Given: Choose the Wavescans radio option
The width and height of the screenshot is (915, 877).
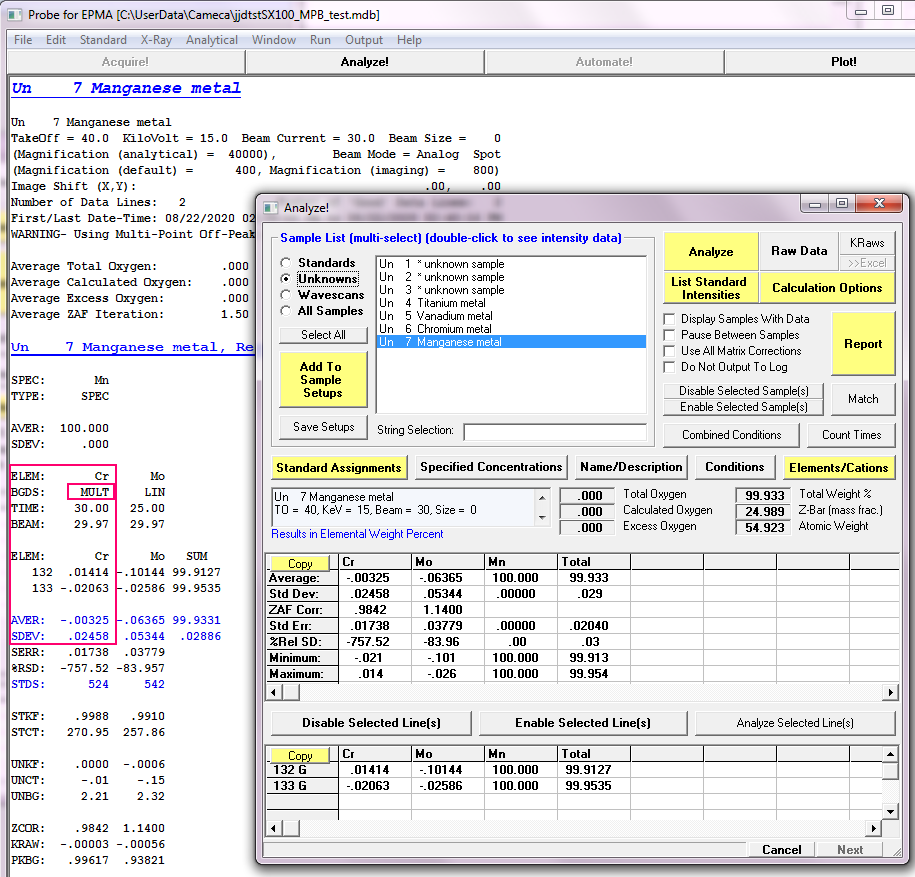Looking at the screenshot, I should [286, 295].
